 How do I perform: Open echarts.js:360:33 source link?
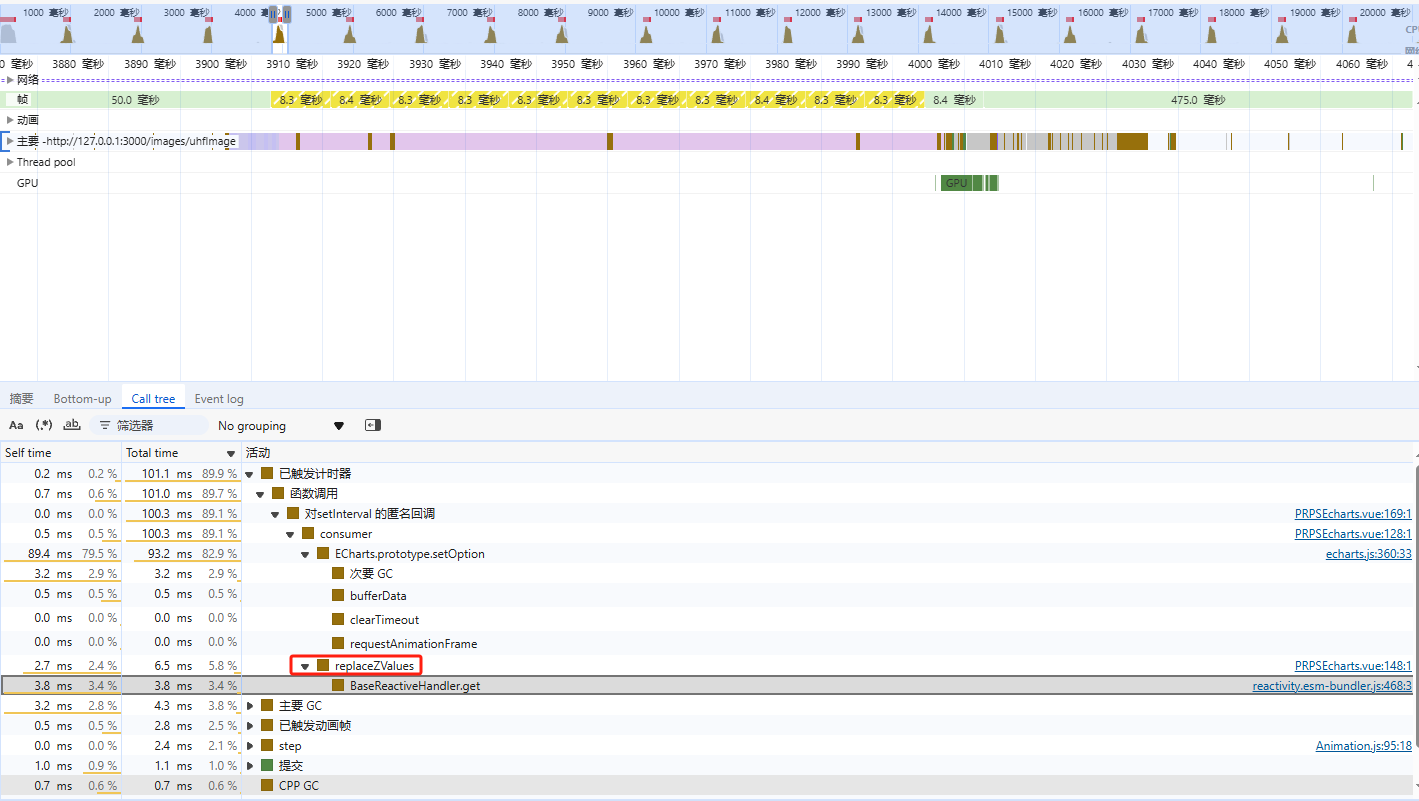pyautogui.click(x=1368, y=554)
